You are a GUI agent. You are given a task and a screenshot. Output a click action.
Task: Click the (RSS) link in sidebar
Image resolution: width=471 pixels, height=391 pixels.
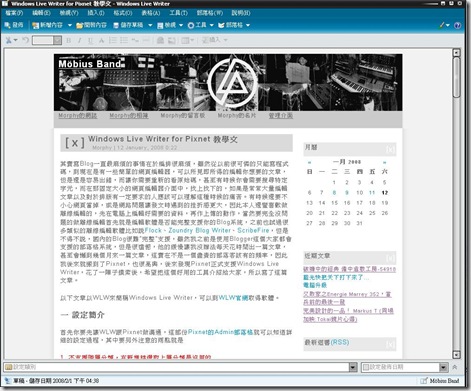point(339,342)
